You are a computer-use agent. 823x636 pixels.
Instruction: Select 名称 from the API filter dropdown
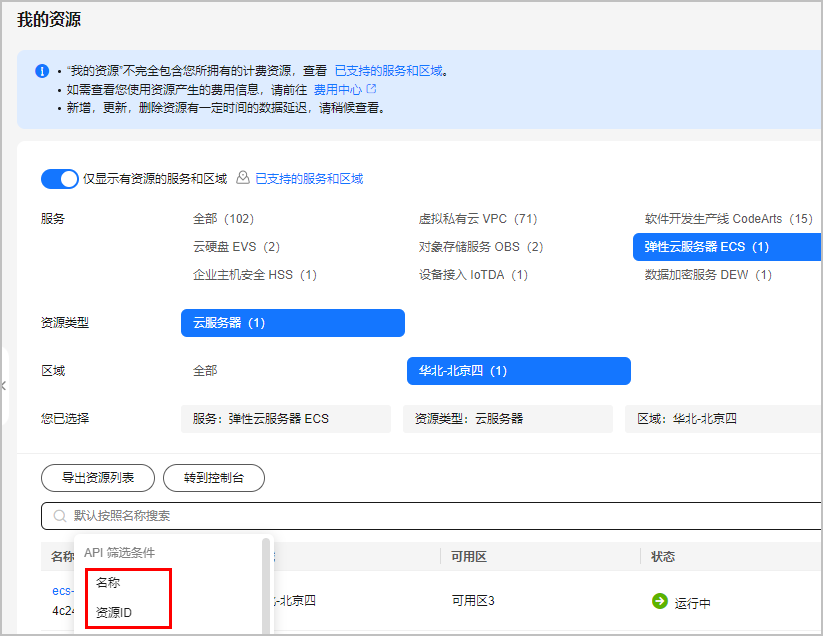click(x=110, y=581)
